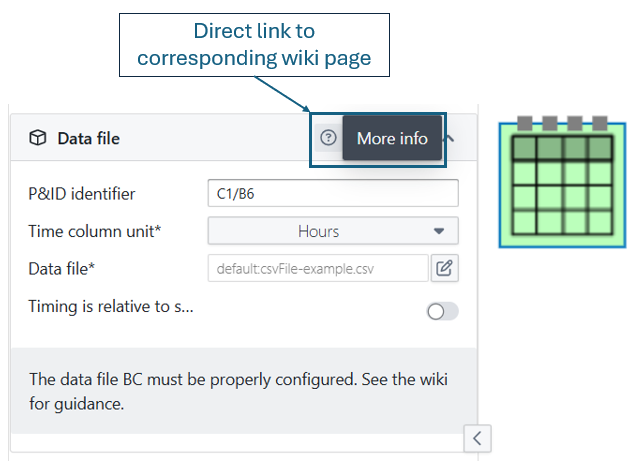Enable the Timing is relative toggle

[442, 311]
